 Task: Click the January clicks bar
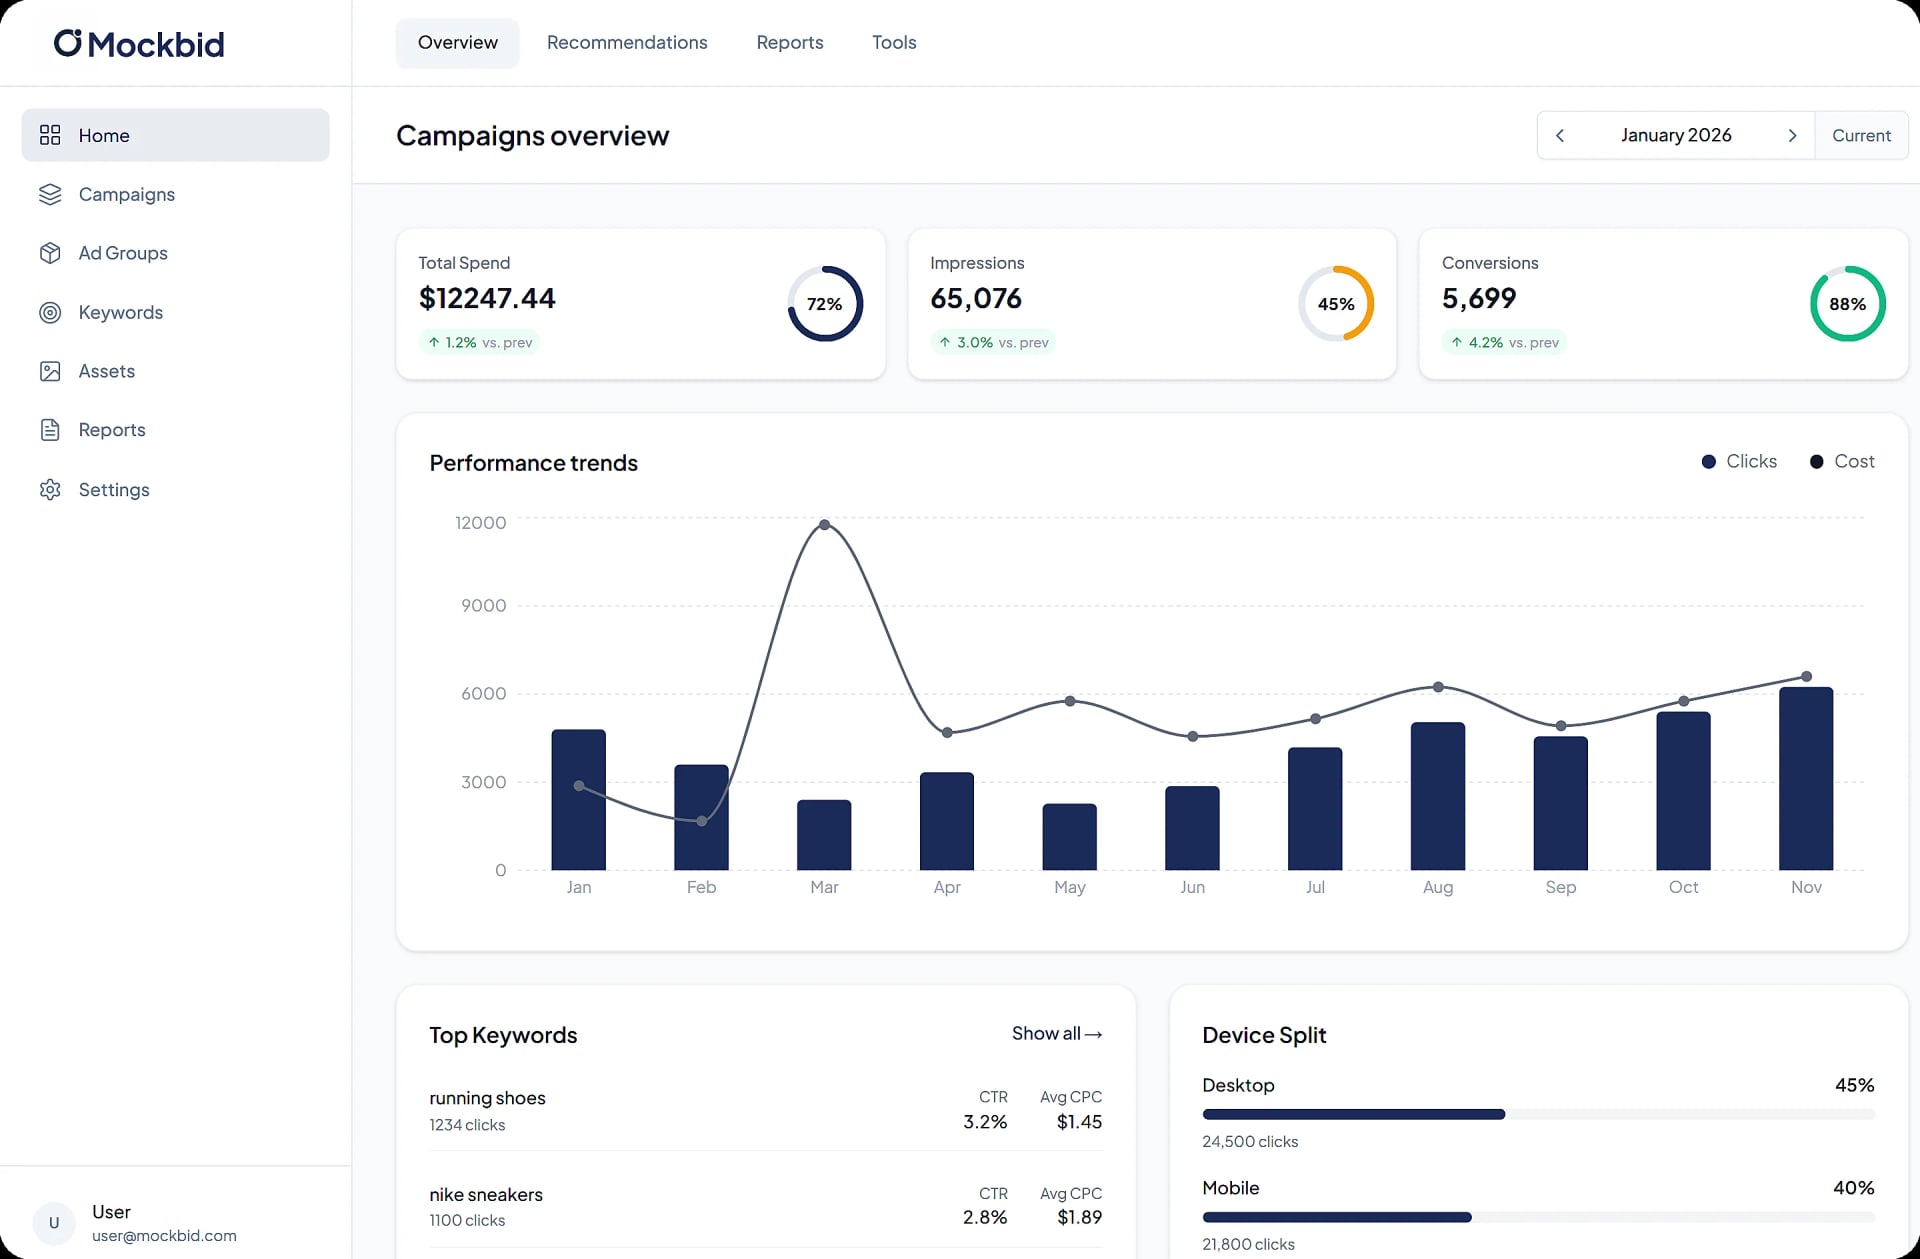pyautogui.click(x=578, y=800)
